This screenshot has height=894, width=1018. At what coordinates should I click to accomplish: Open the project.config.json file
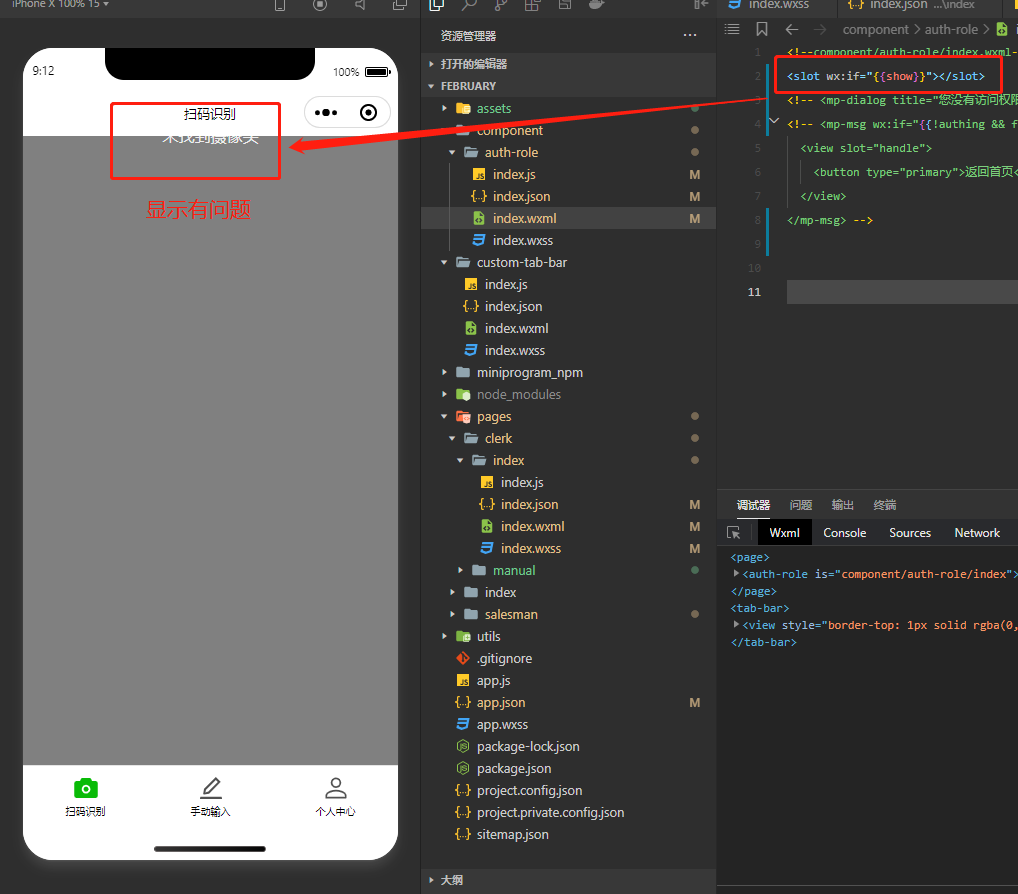tap(529, 790)
